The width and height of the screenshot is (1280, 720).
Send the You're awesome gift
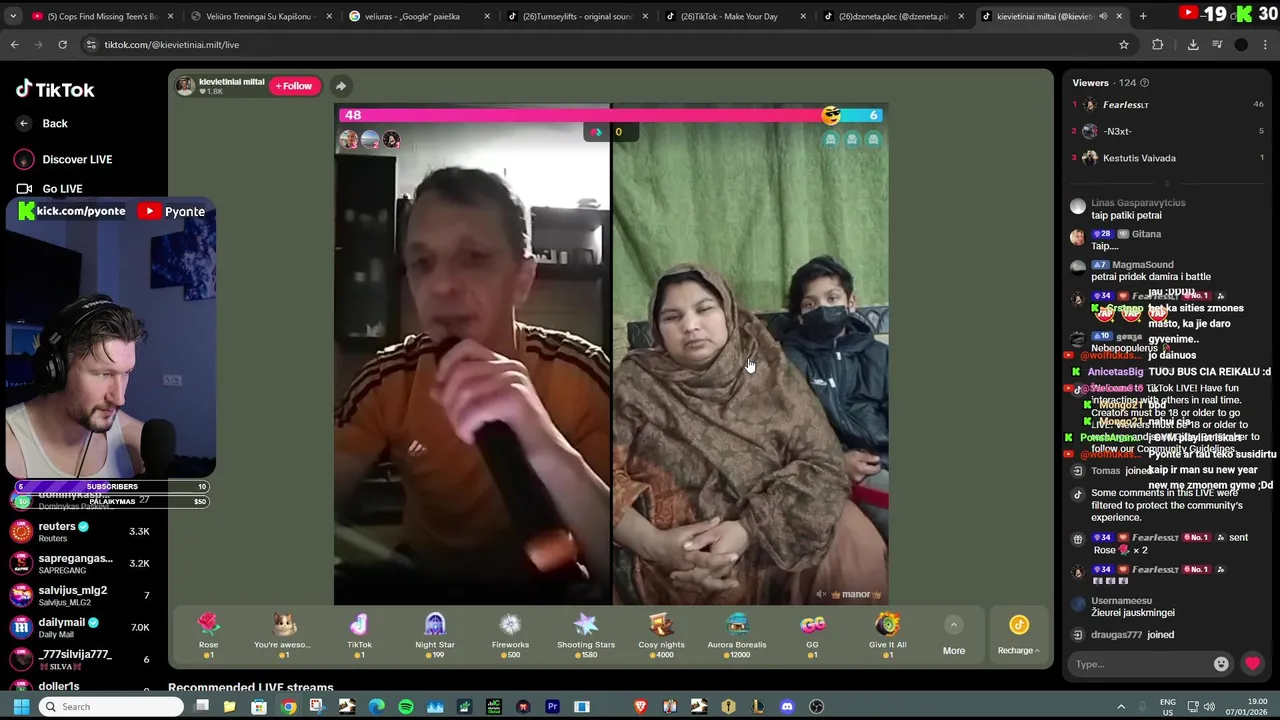[x=284, y=634]
